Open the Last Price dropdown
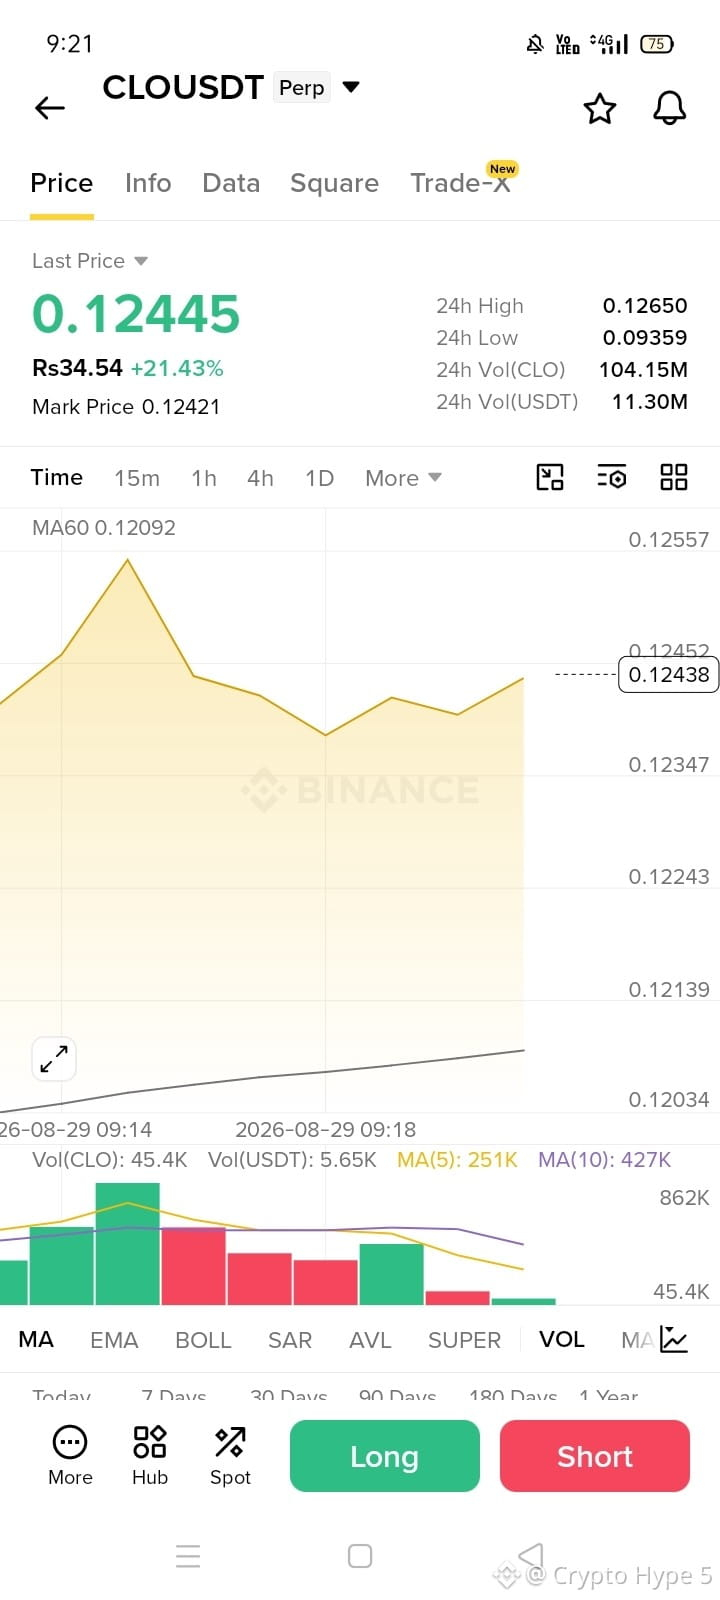 tap(90, 261)
